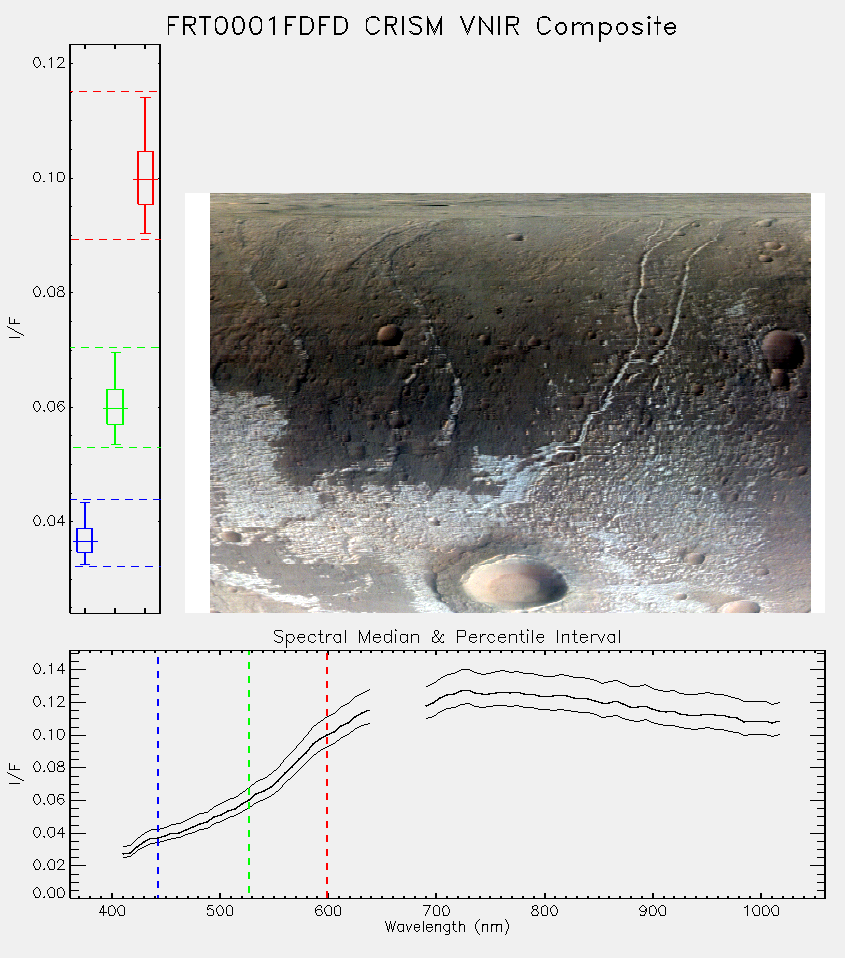
Task: Click the 0.12 tick label on box plot axis
Action: [x=49, y=63]
